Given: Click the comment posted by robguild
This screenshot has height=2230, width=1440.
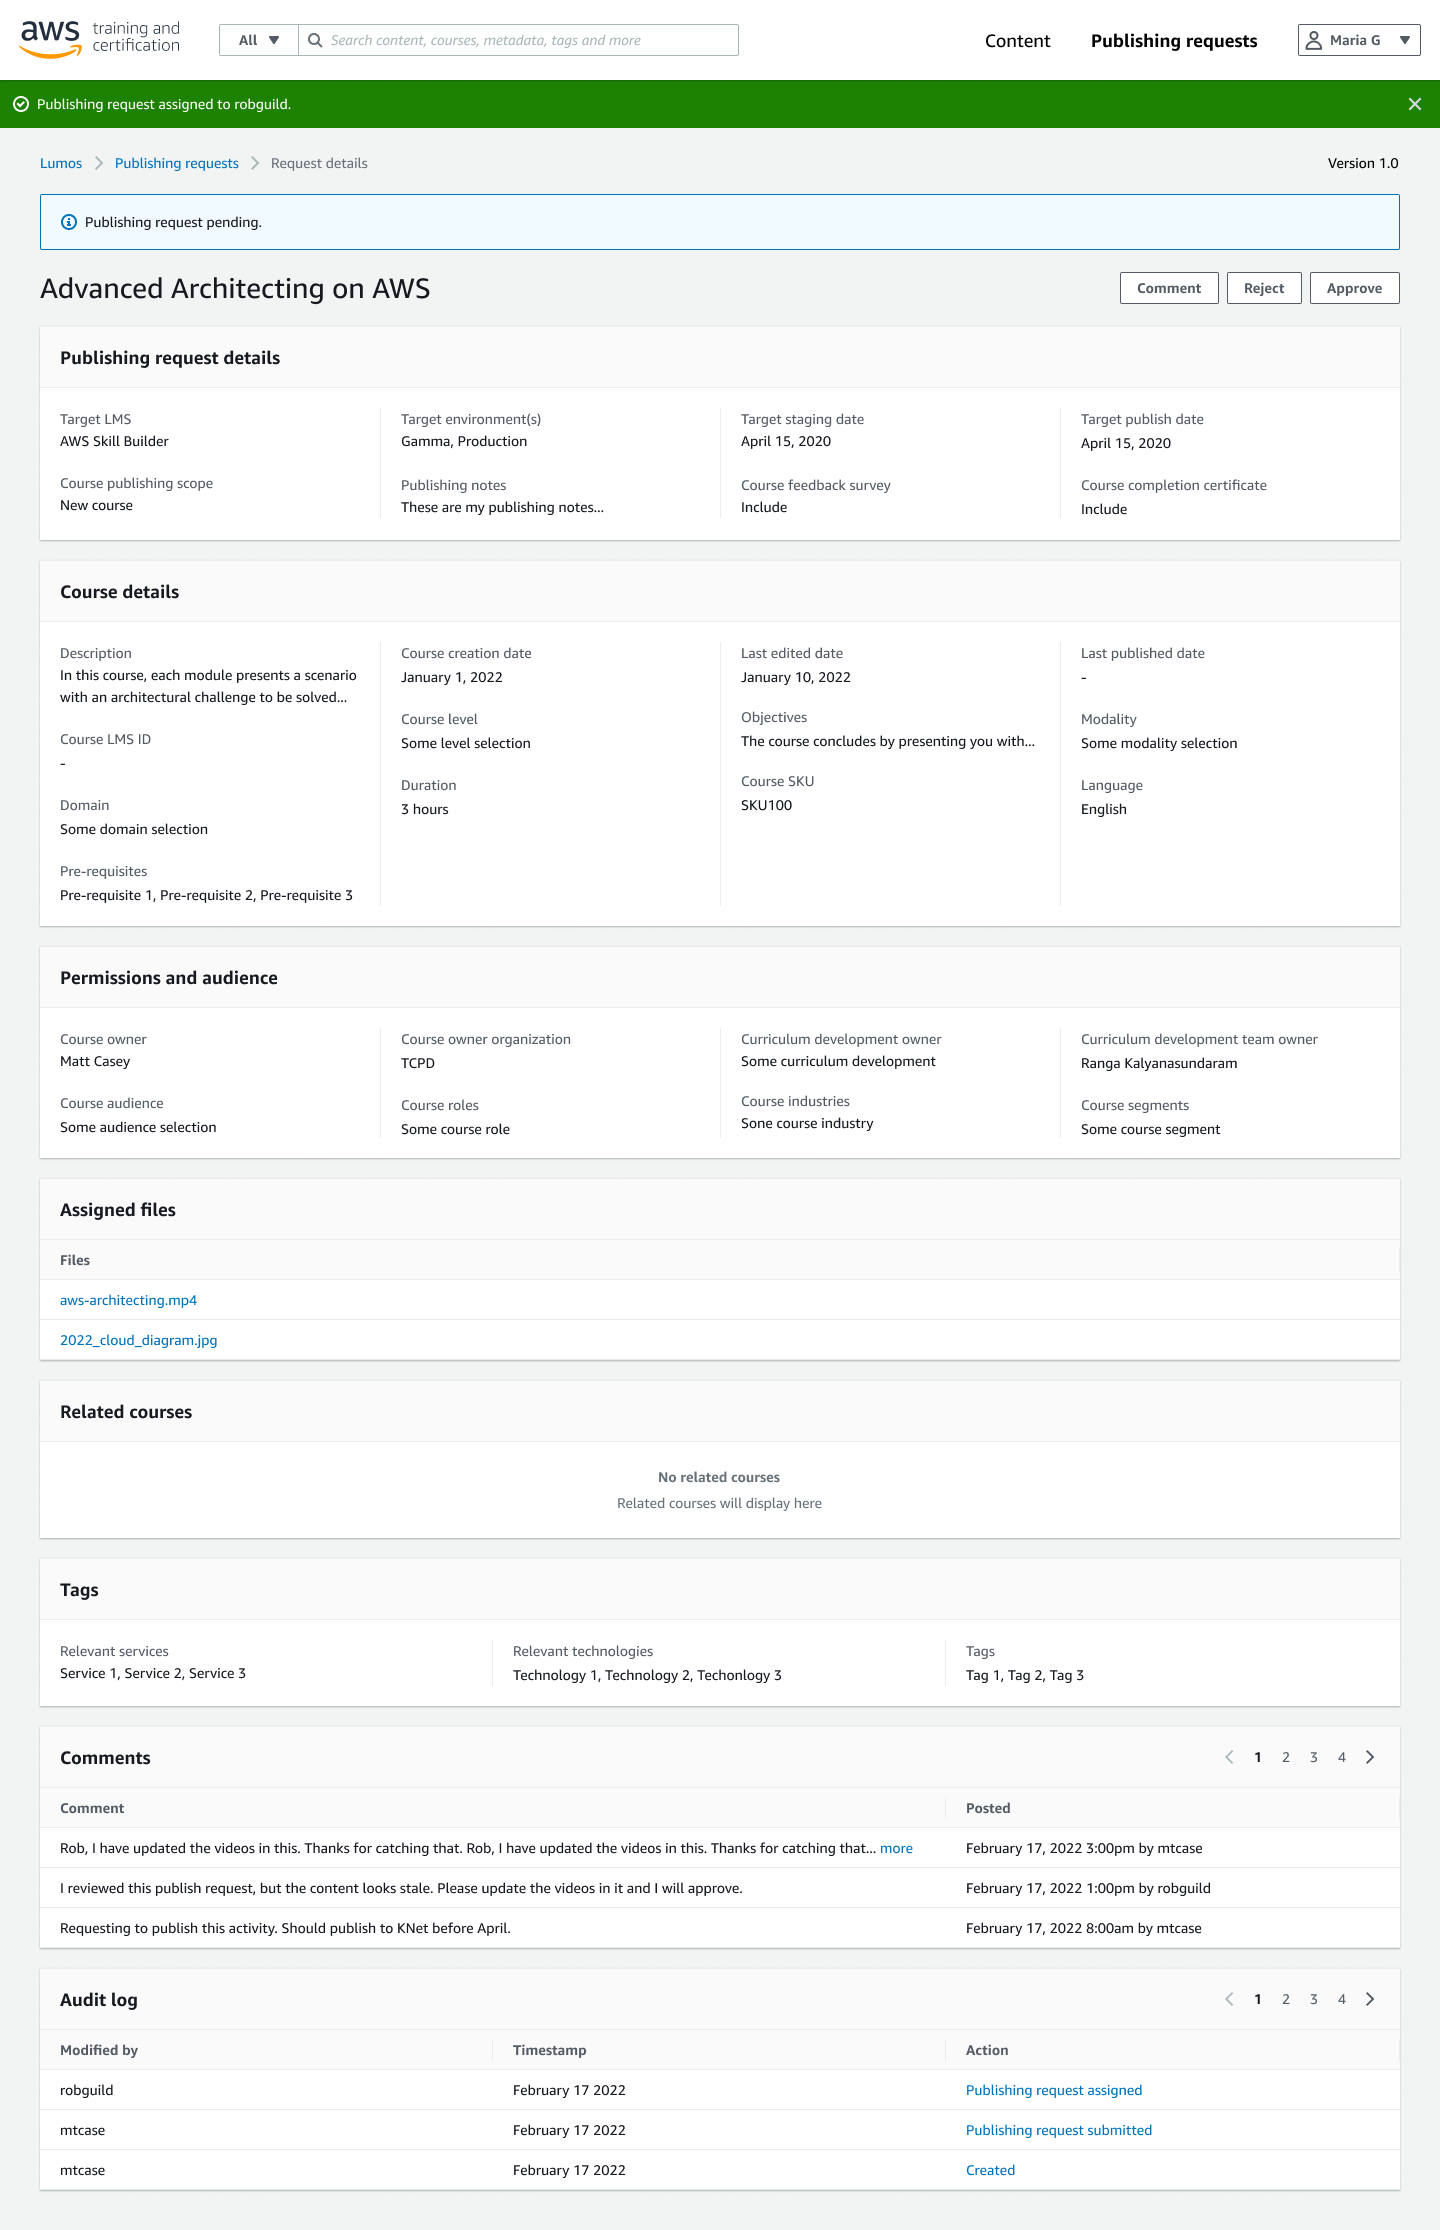Looking at the screenshot, I should [401, 1888].
